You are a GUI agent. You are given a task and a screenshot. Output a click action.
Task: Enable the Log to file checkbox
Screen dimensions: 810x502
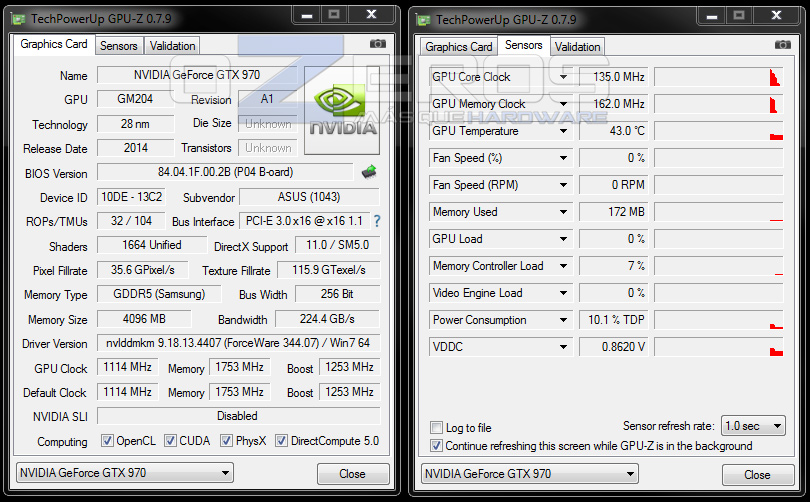click(437, 428)
